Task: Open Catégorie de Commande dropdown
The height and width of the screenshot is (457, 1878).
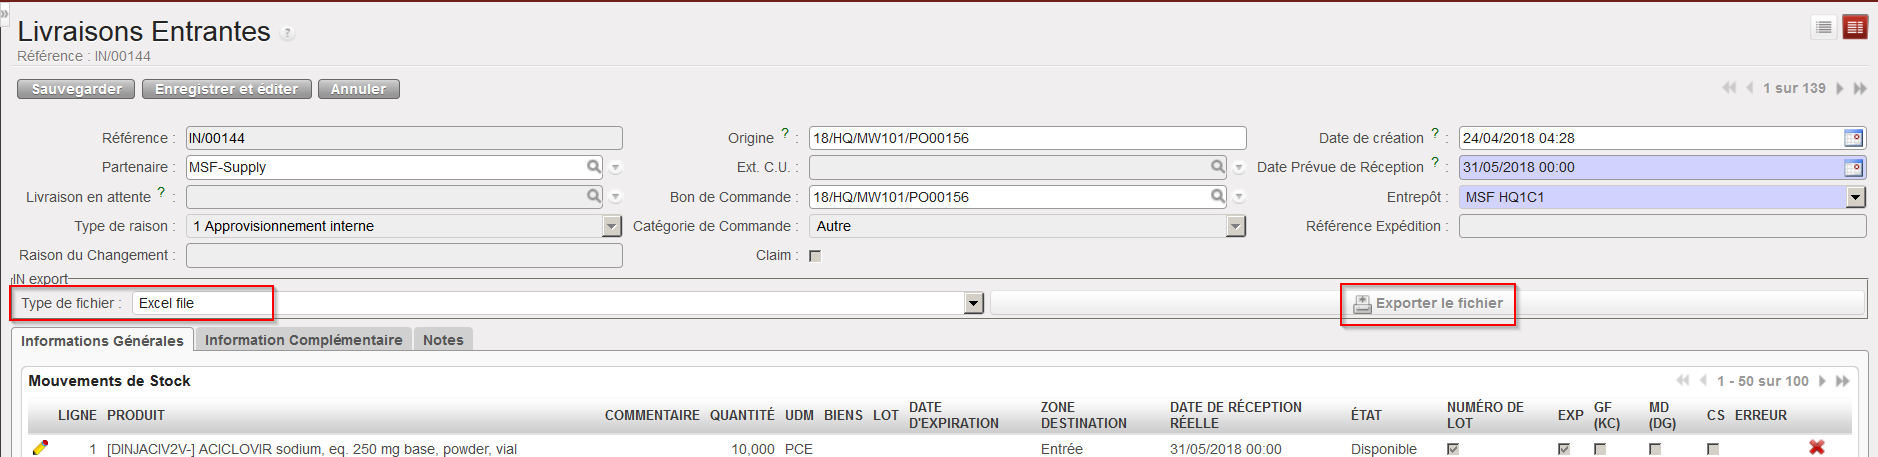Action: click(1236, 226)
